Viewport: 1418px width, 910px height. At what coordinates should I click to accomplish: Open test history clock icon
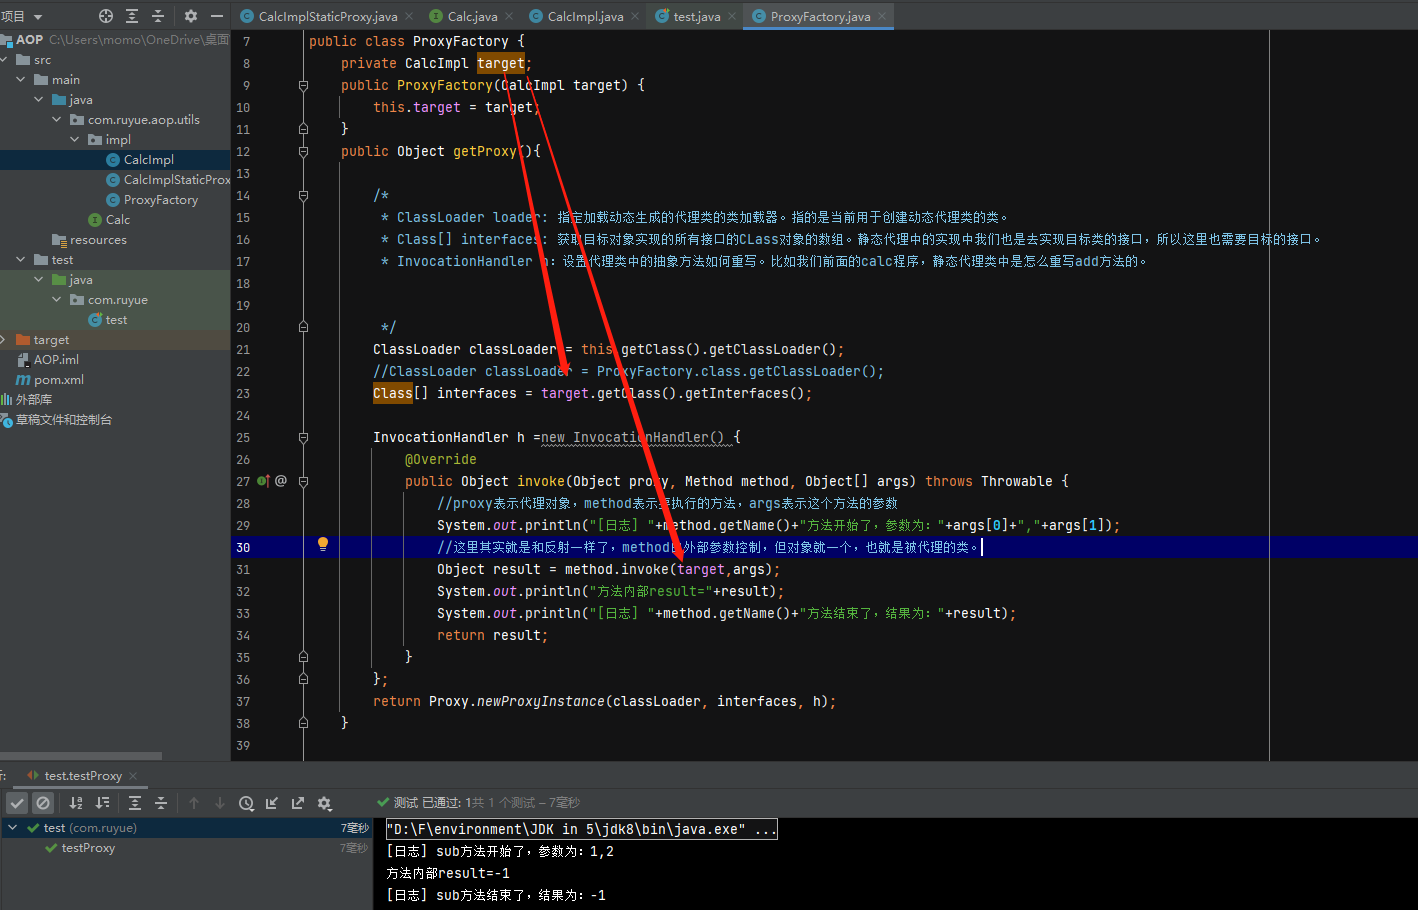[246, 803]
